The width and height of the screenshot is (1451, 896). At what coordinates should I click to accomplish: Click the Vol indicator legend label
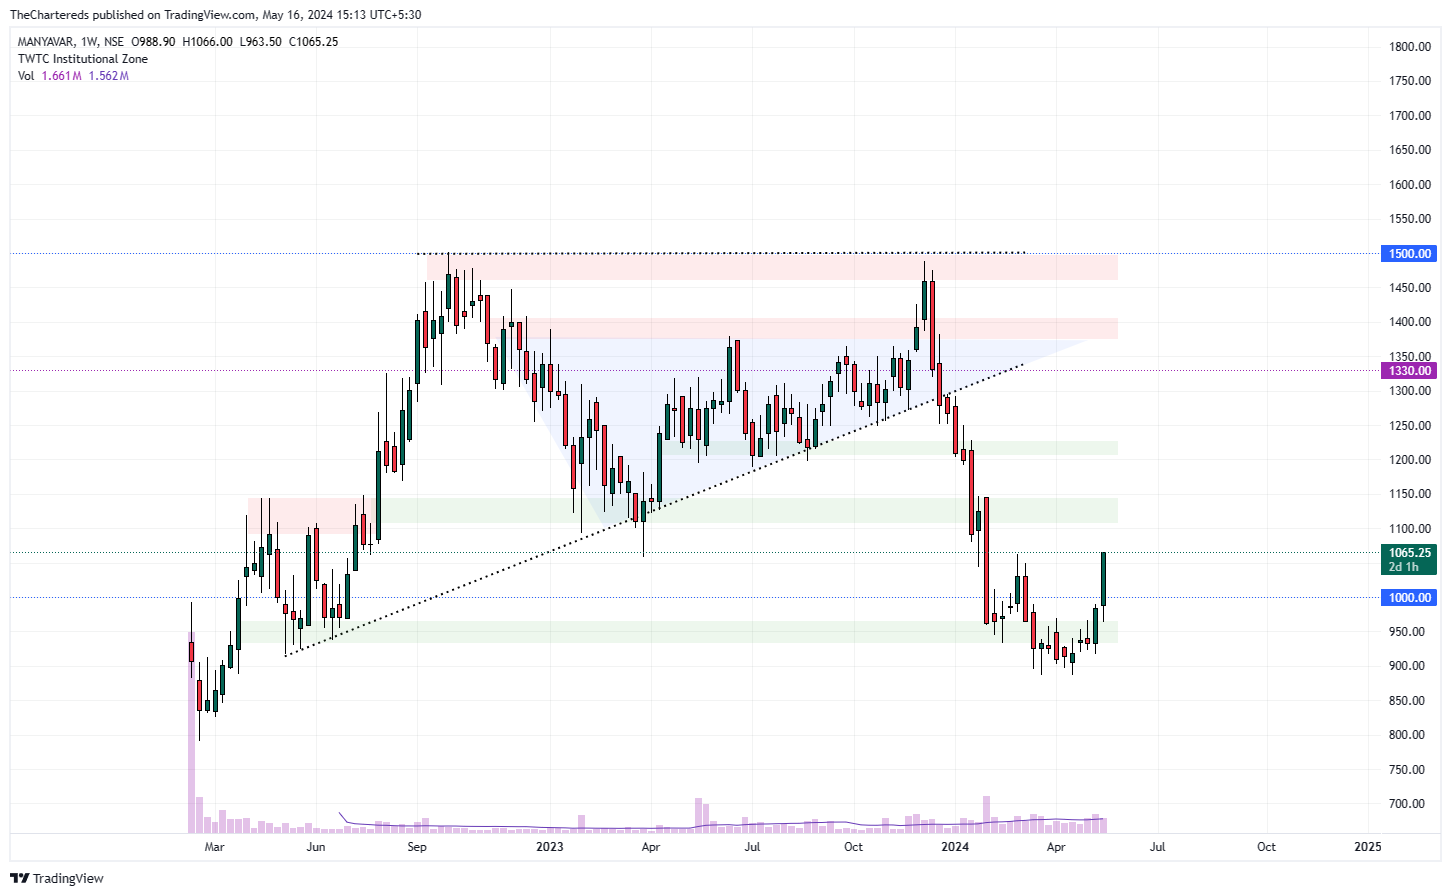coord(26,76)
